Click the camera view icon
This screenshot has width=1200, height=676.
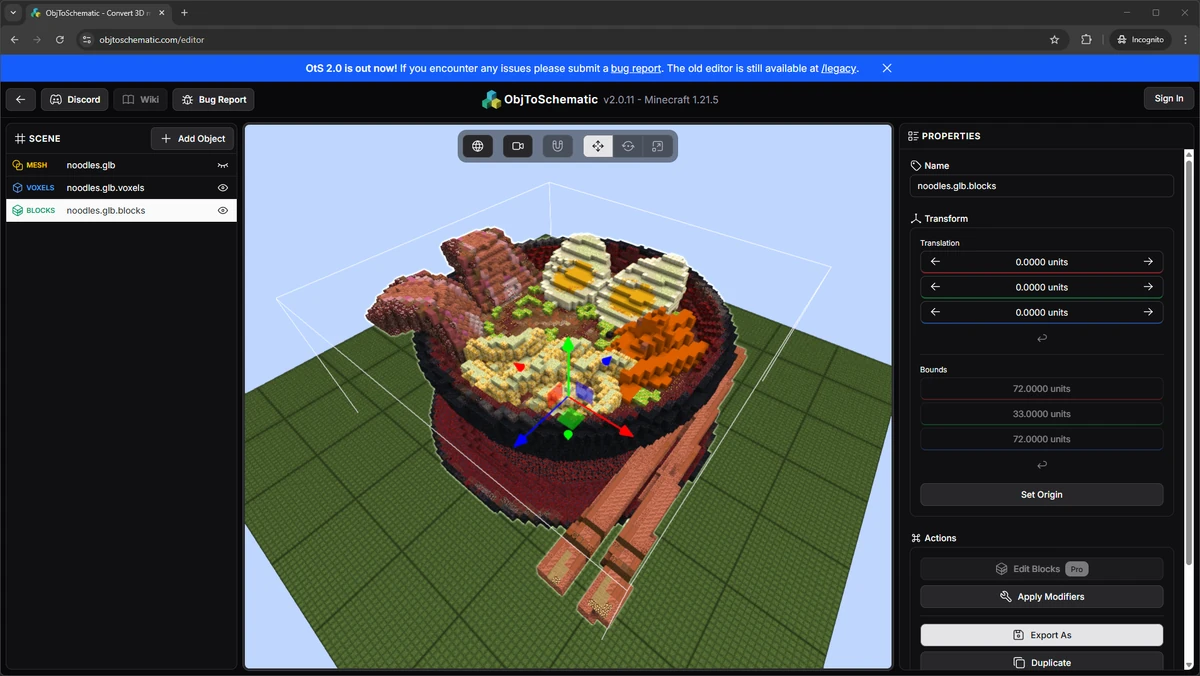518,146
